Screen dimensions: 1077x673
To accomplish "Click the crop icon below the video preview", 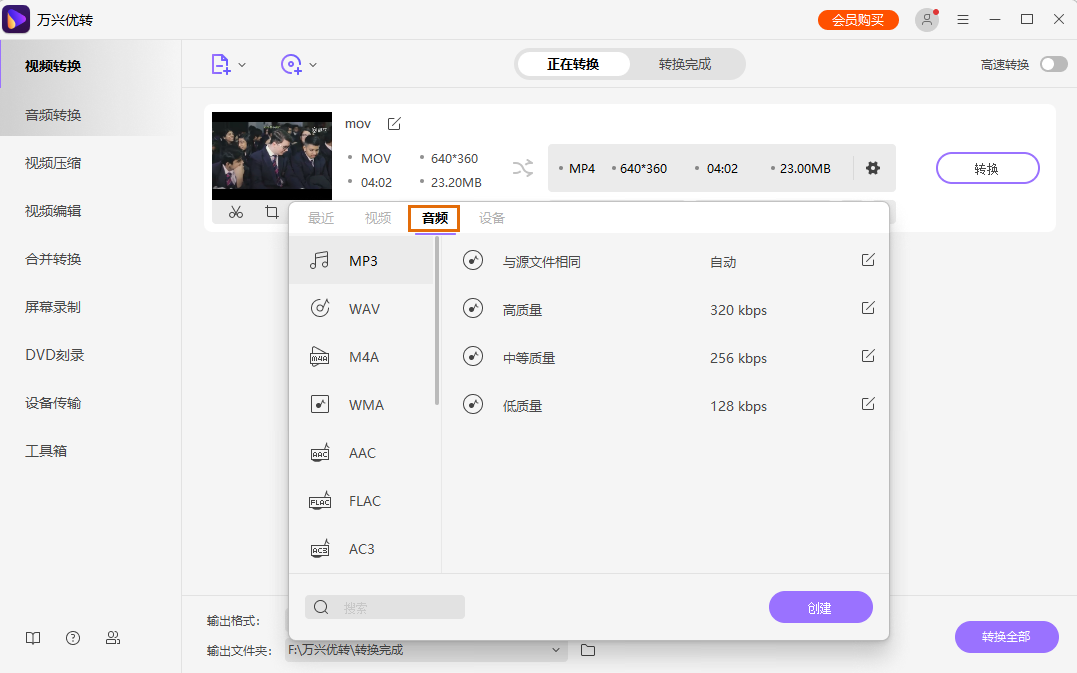I will coord(271,213).
